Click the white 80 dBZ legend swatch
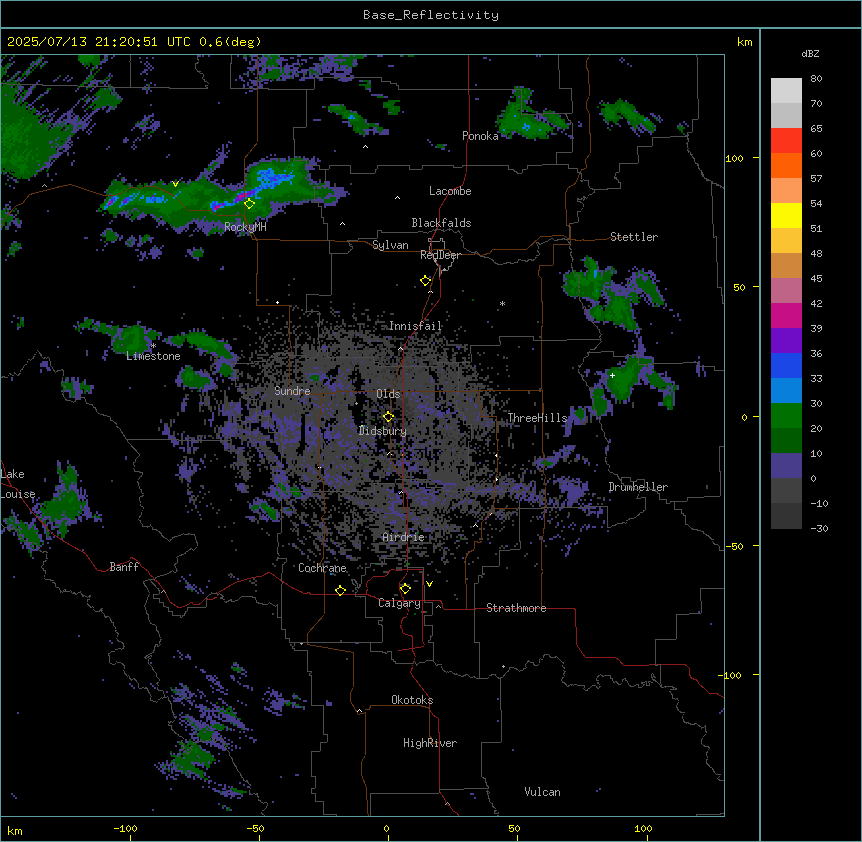862x842 pixels. pos(786,90)
